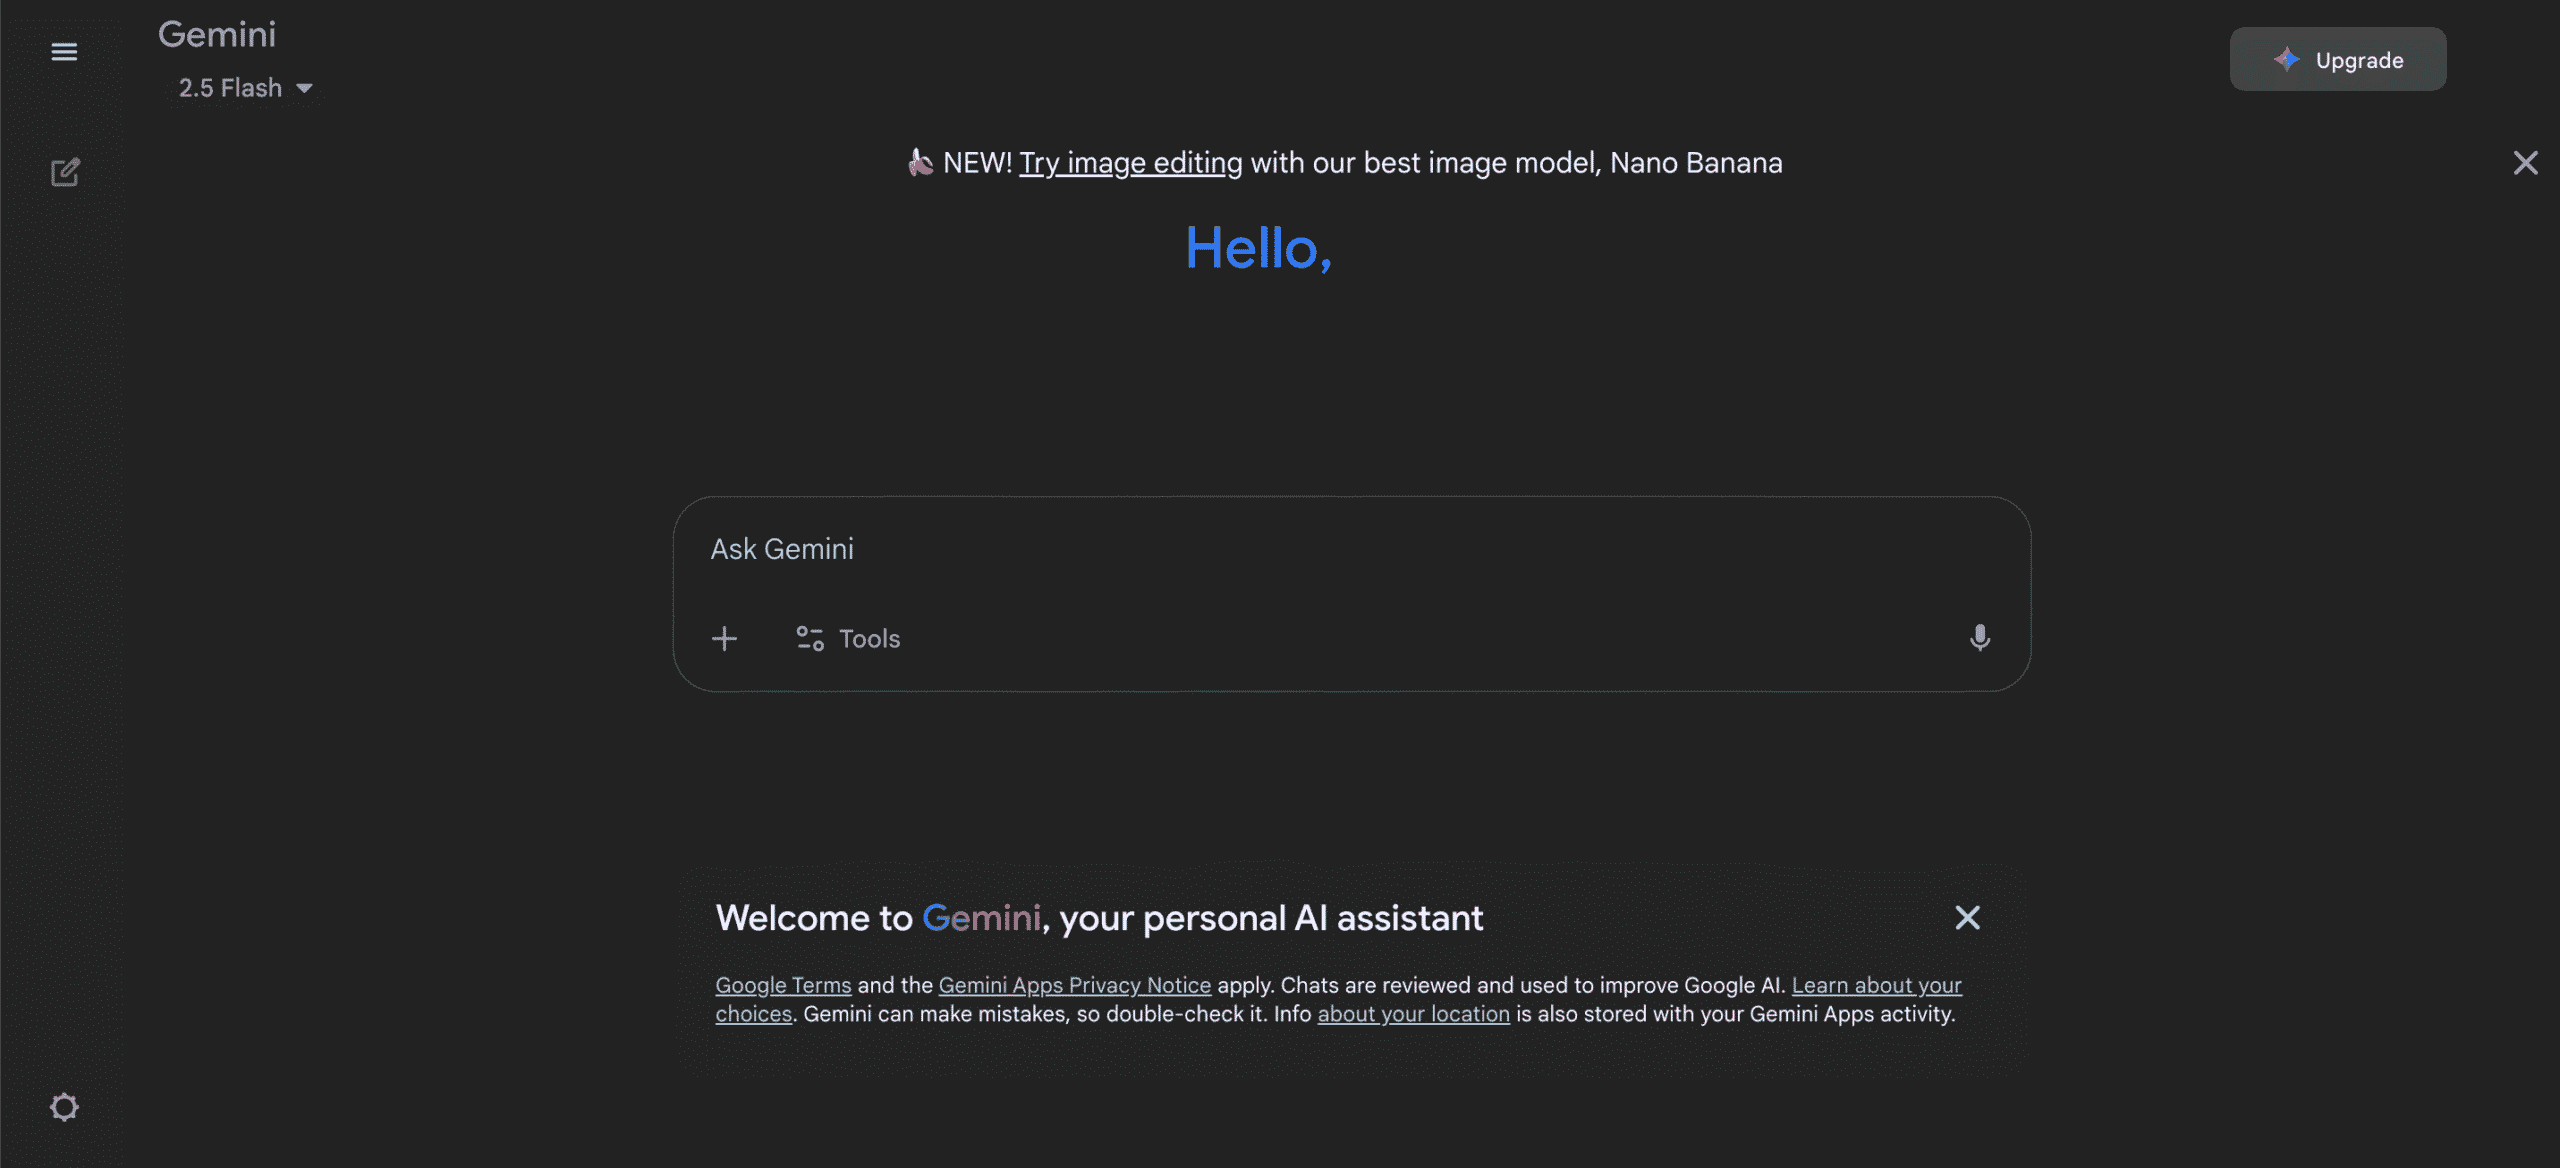The image size is (2560, 1168).
Task: Open the Try image editing link
Action: coord(1130,163)
